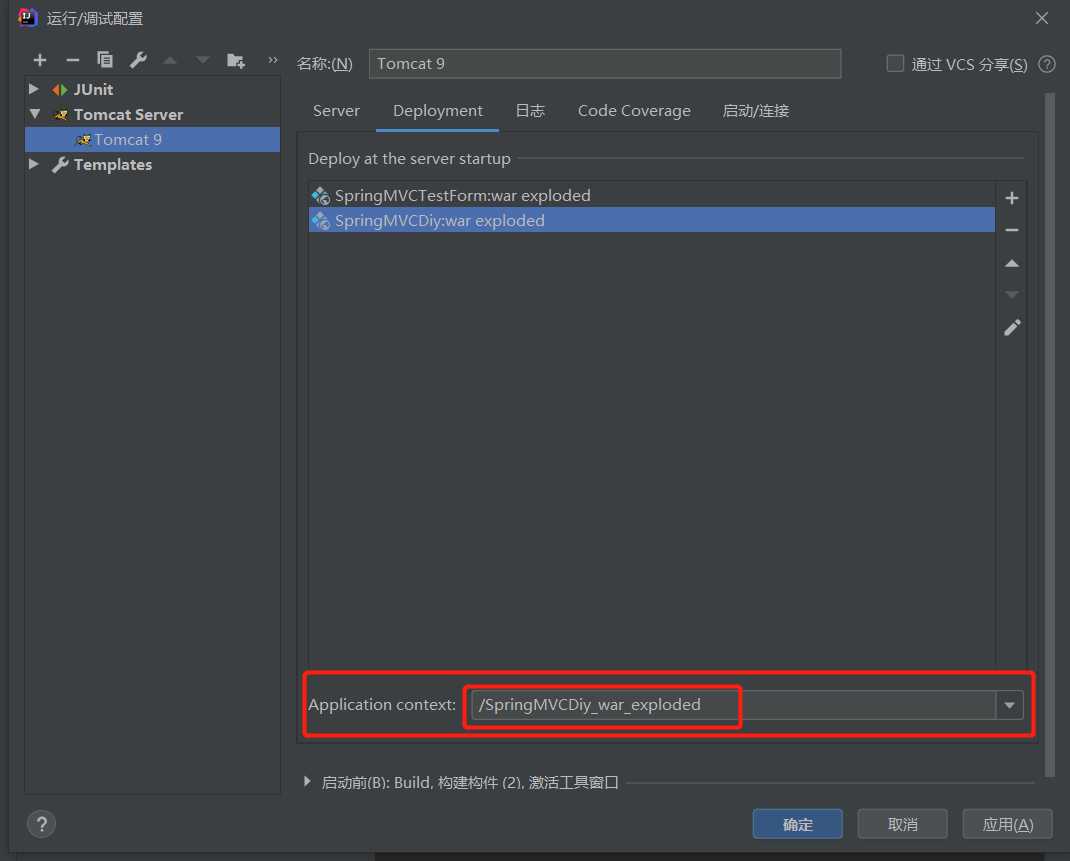The height and width of the screenshot is (861, 1070).
Task: Show more toolbar actions chevron
Action: 273,60
